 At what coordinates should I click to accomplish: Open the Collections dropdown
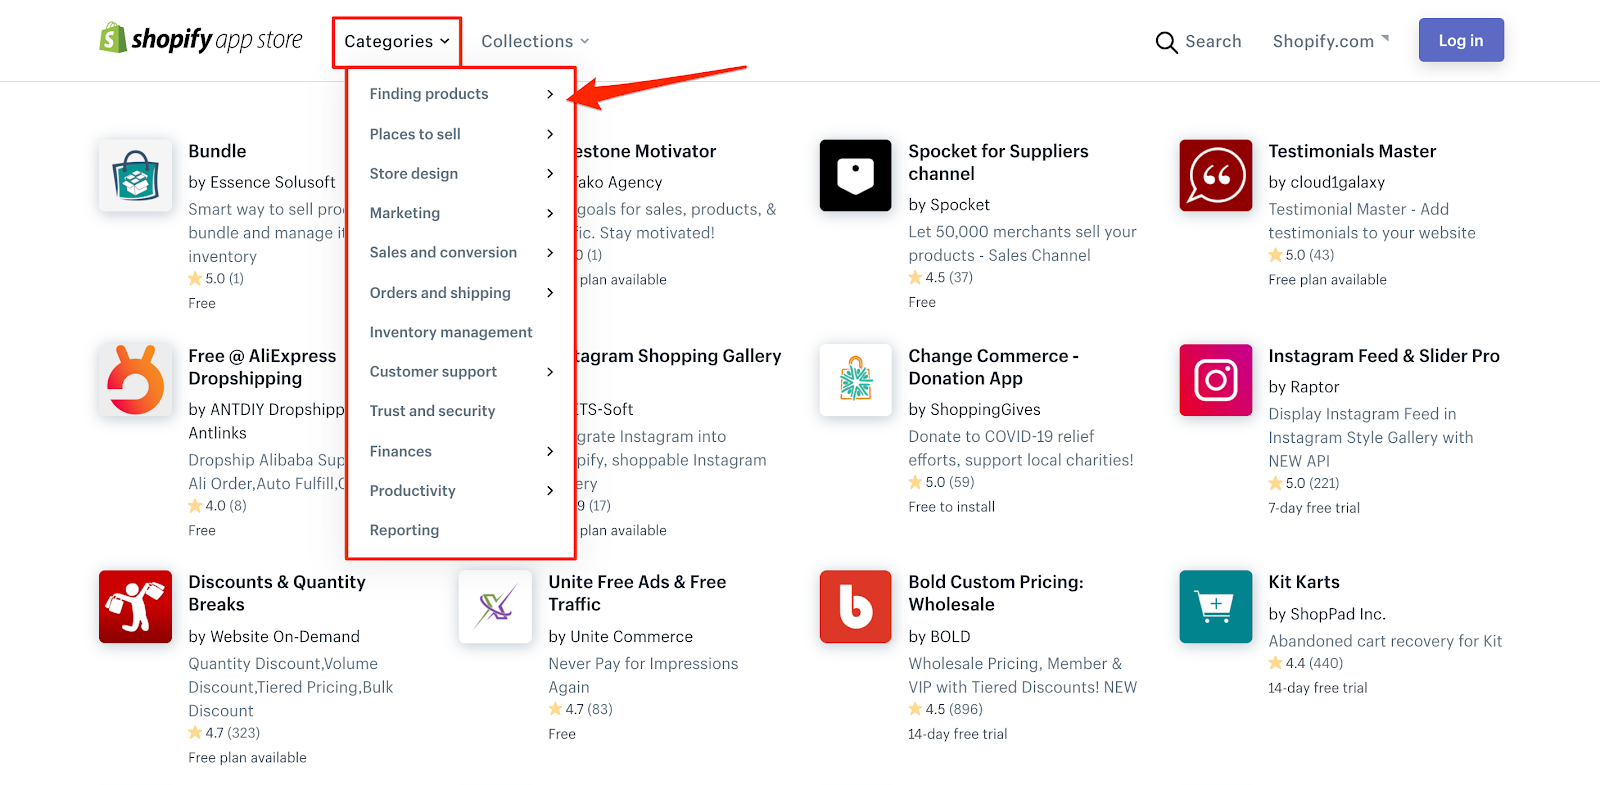[x=535, y=42]
